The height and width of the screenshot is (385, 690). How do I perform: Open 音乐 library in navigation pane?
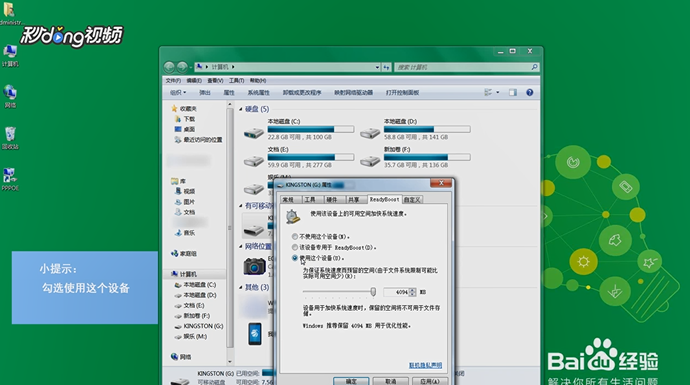(189, 233)
